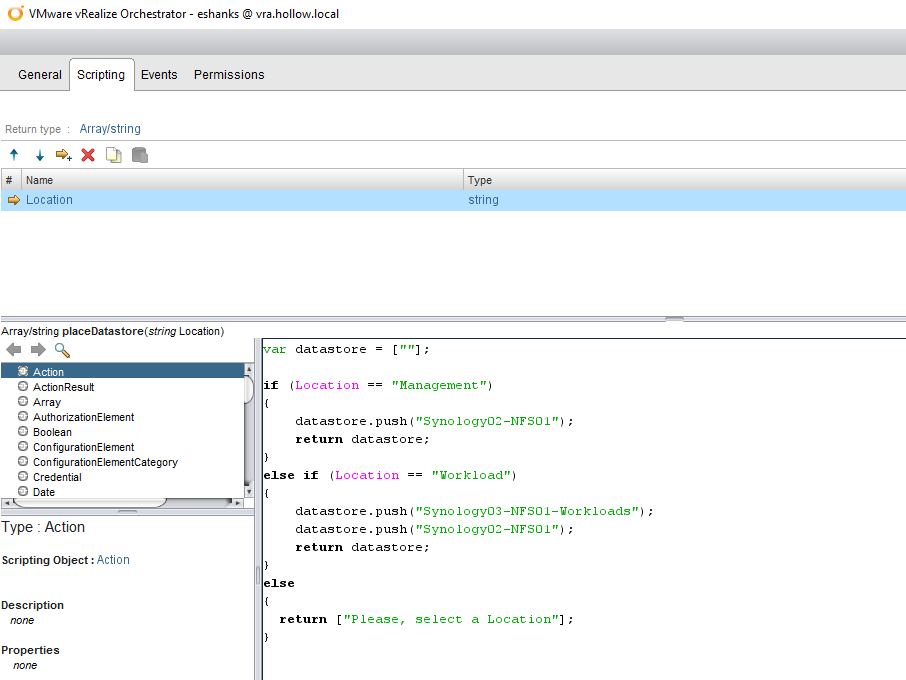Navigate back in the API explorer

(14, 349)
